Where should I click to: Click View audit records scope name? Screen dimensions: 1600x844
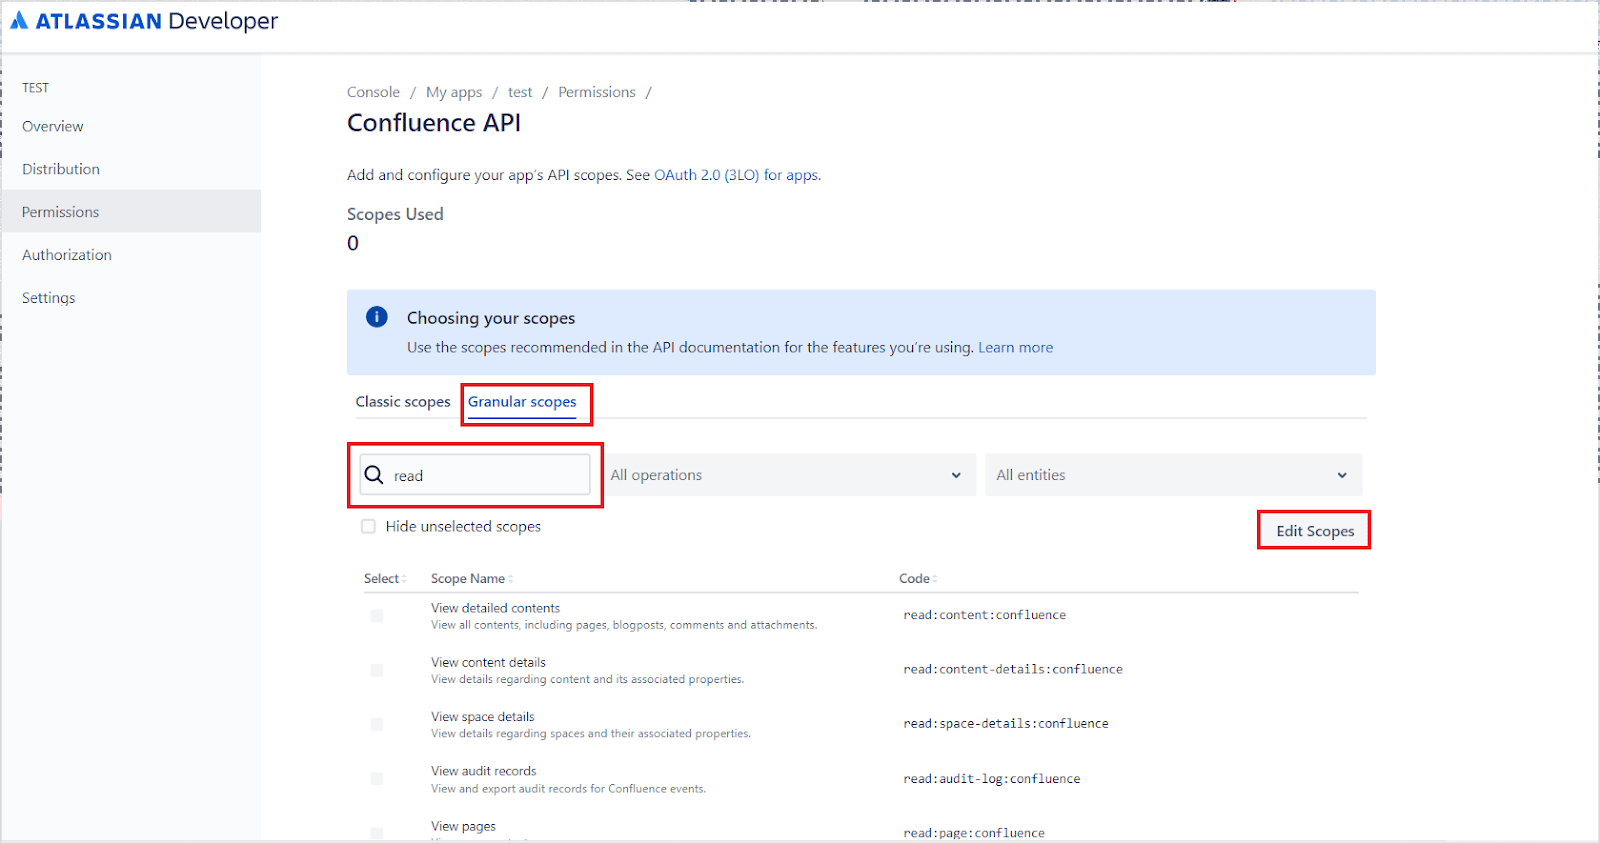[484, 771]
